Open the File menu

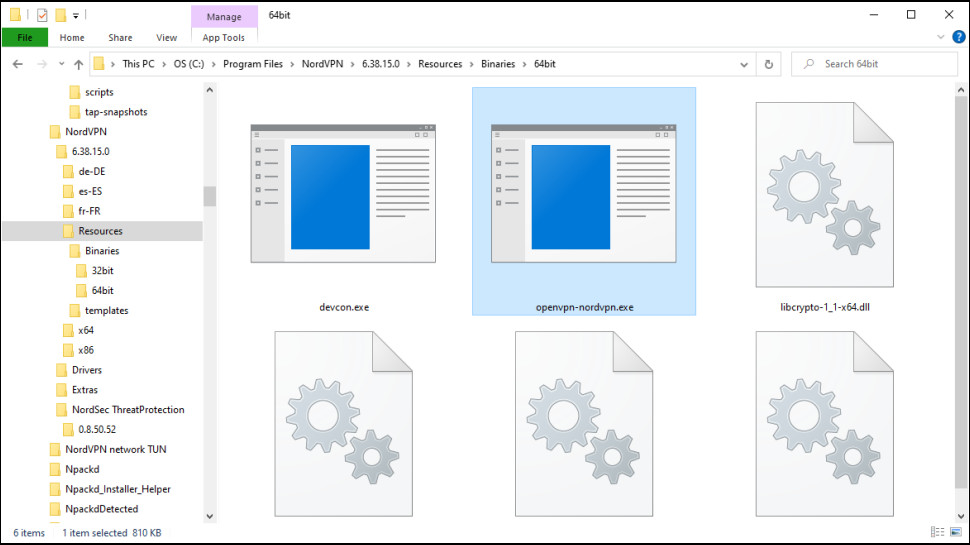25,37
